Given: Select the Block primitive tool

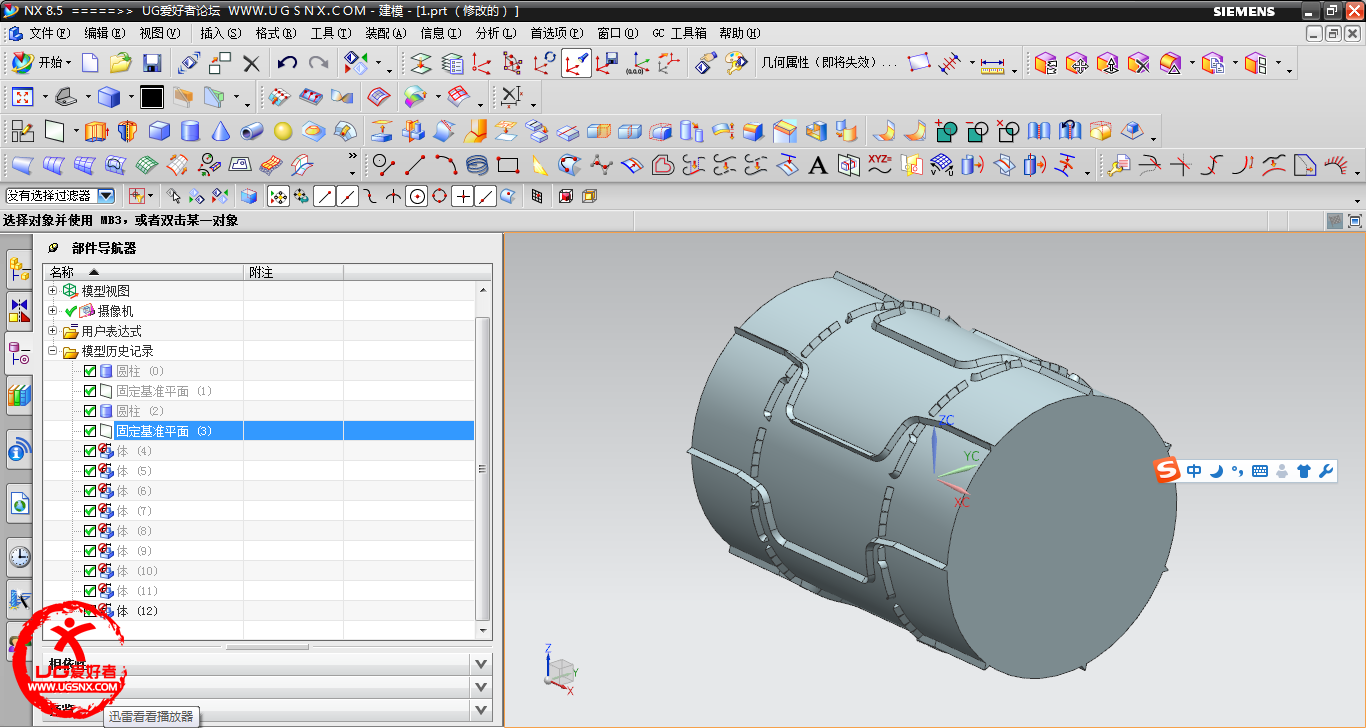Looking at the screenshot, I should tap(159, 131).
